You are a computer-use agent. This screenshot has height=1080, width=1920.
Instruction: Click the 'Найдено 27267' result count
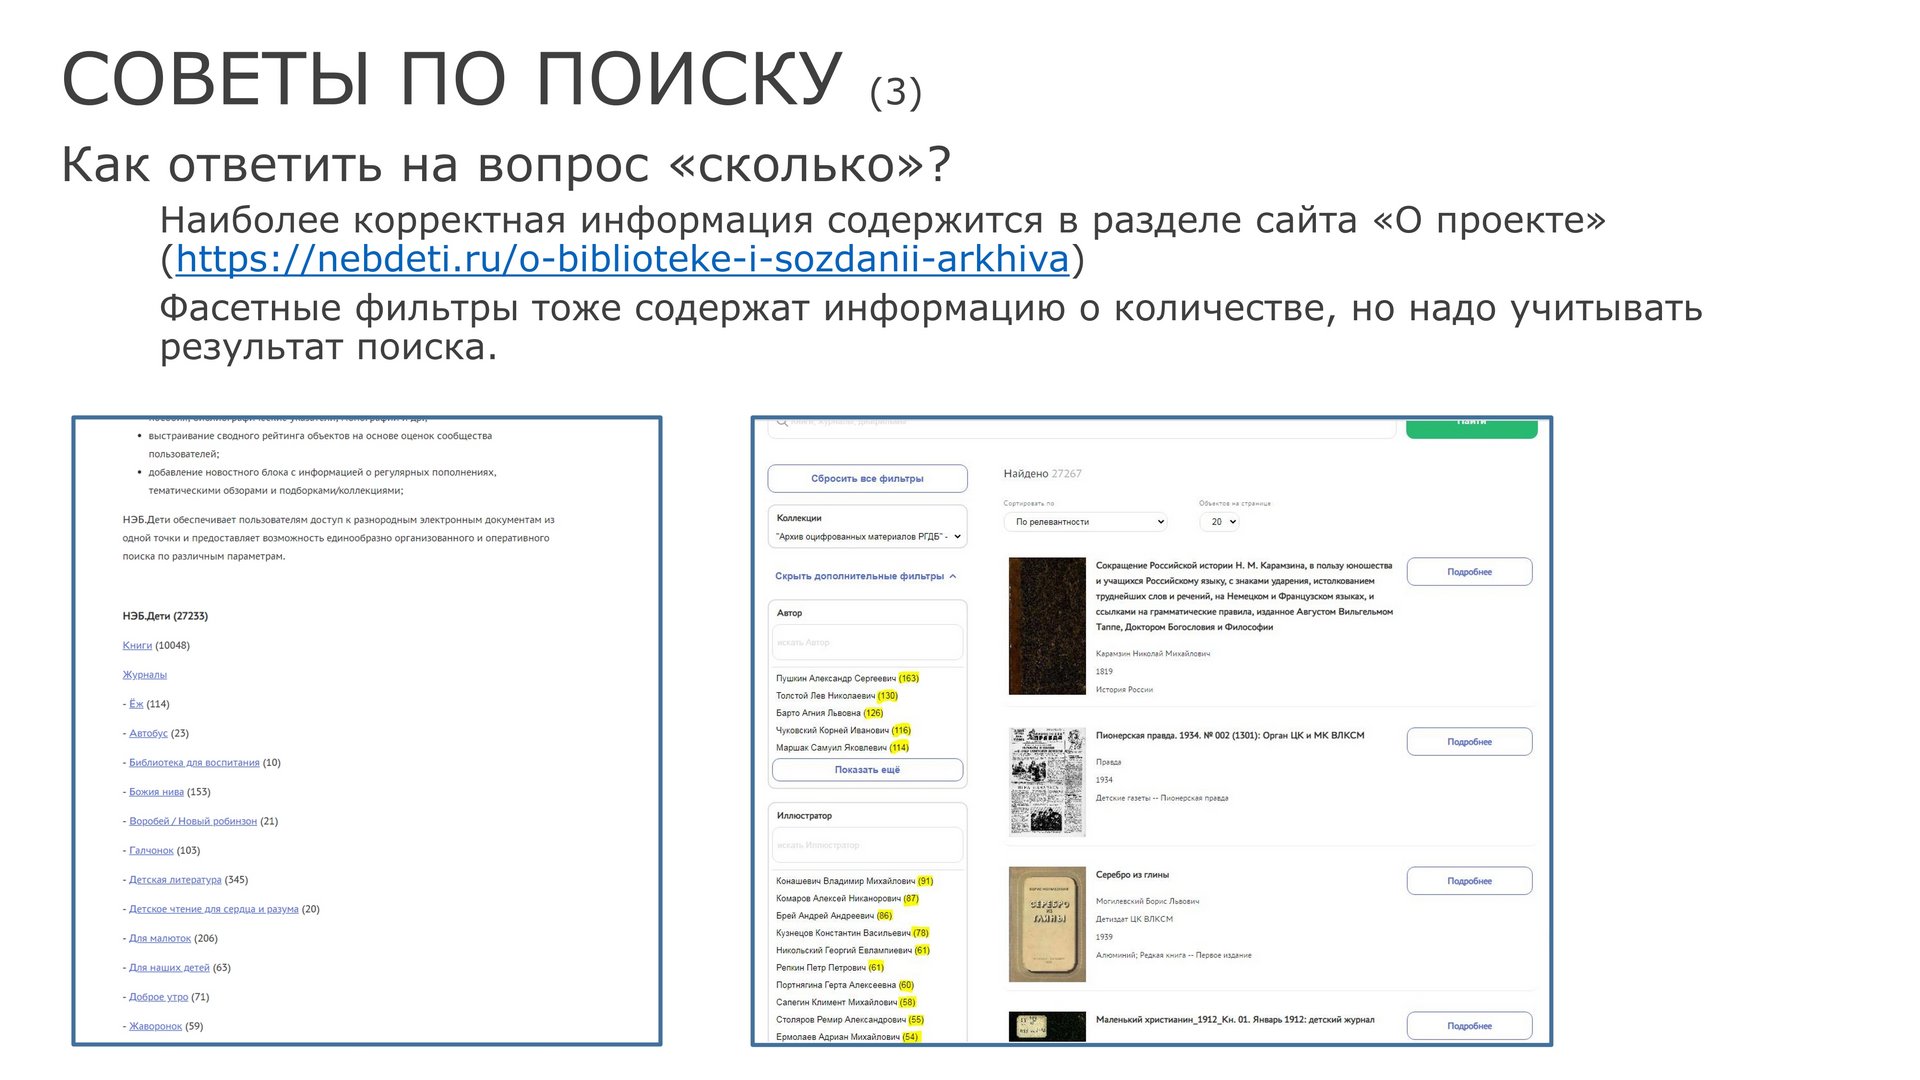pos(1042,474)
